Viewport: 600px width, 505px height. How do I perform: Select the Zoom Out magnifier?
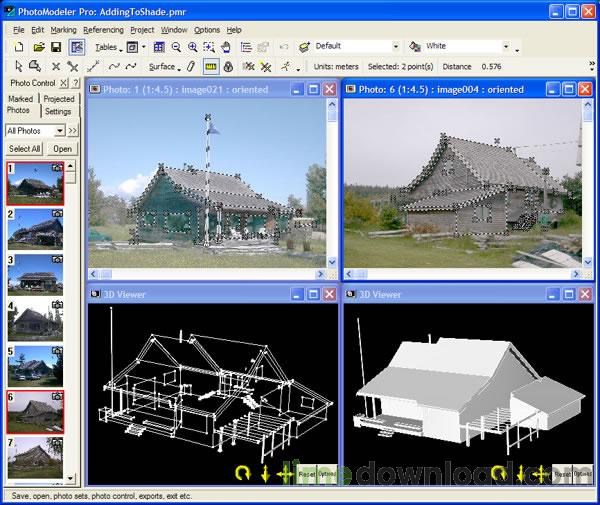click(x=176, y=47)
